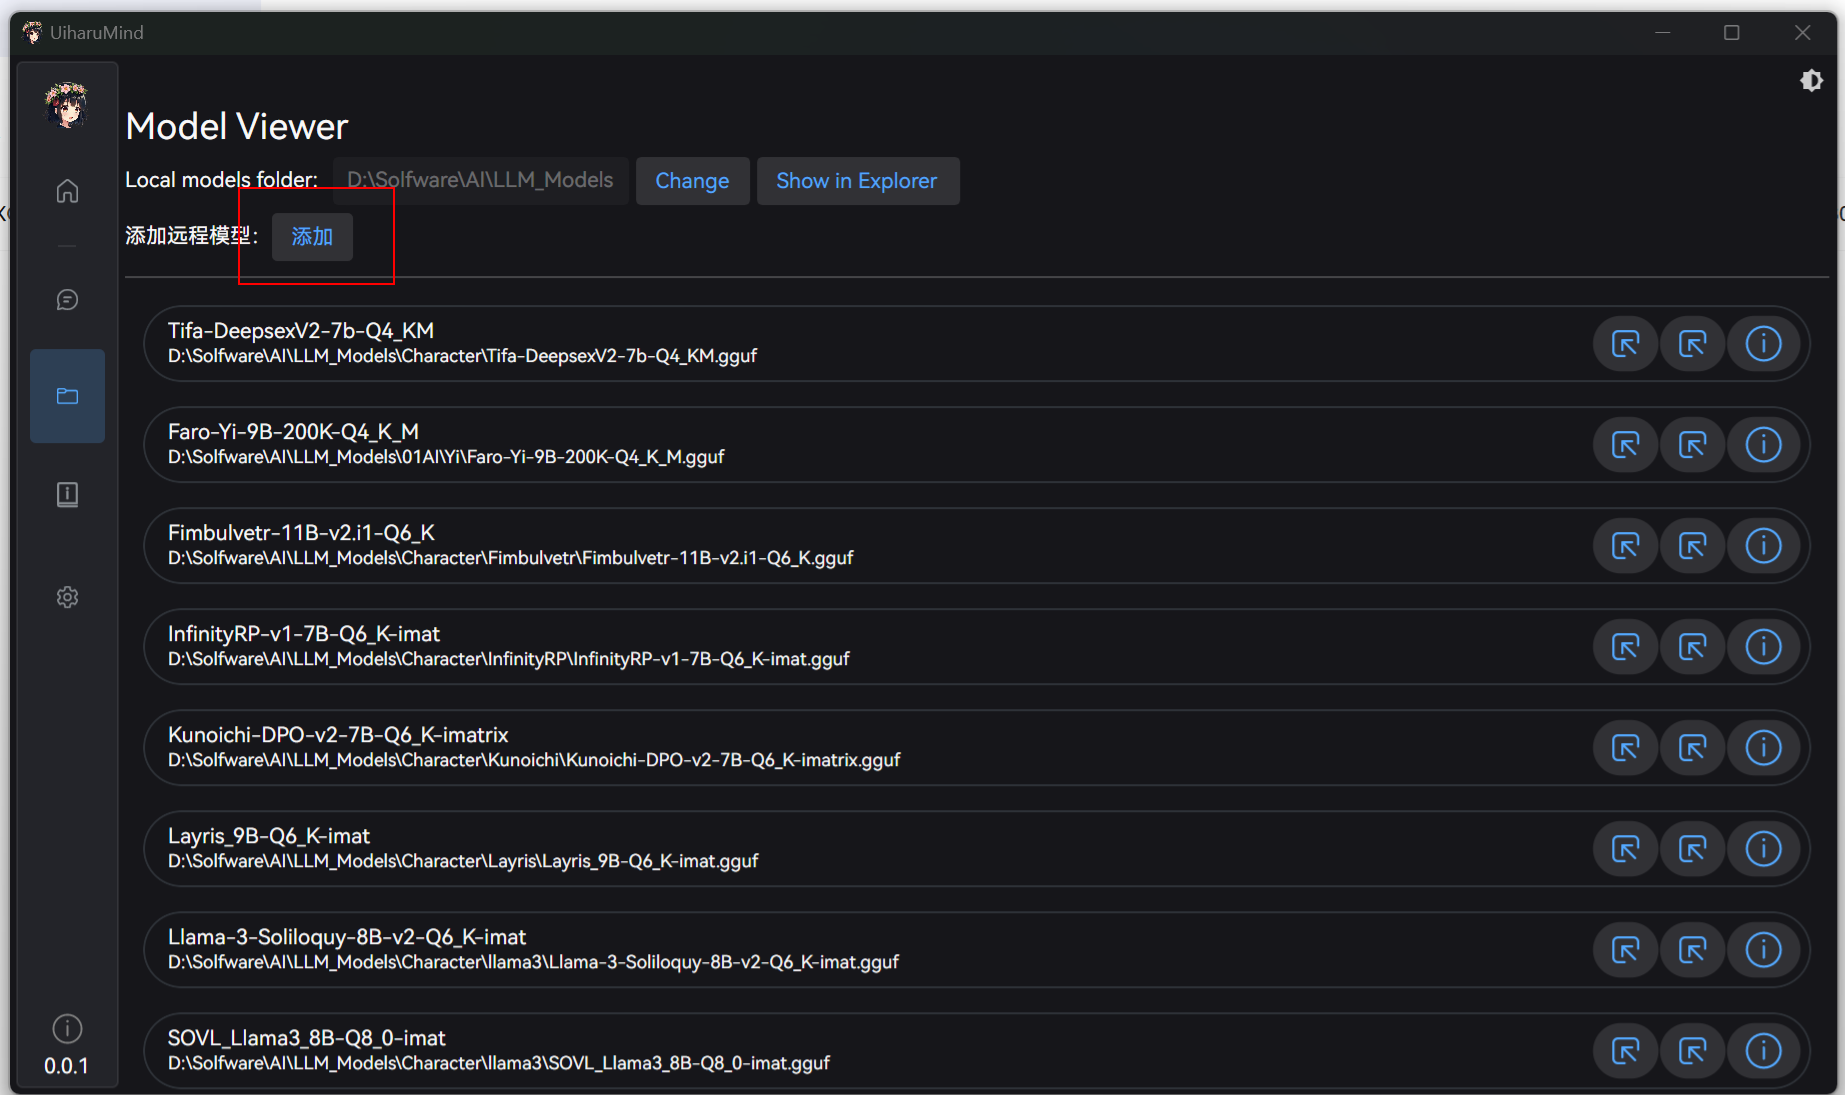The image size is (1845, 1095).
Task: Open the Home page in sidebar
Action: [67, 191]
